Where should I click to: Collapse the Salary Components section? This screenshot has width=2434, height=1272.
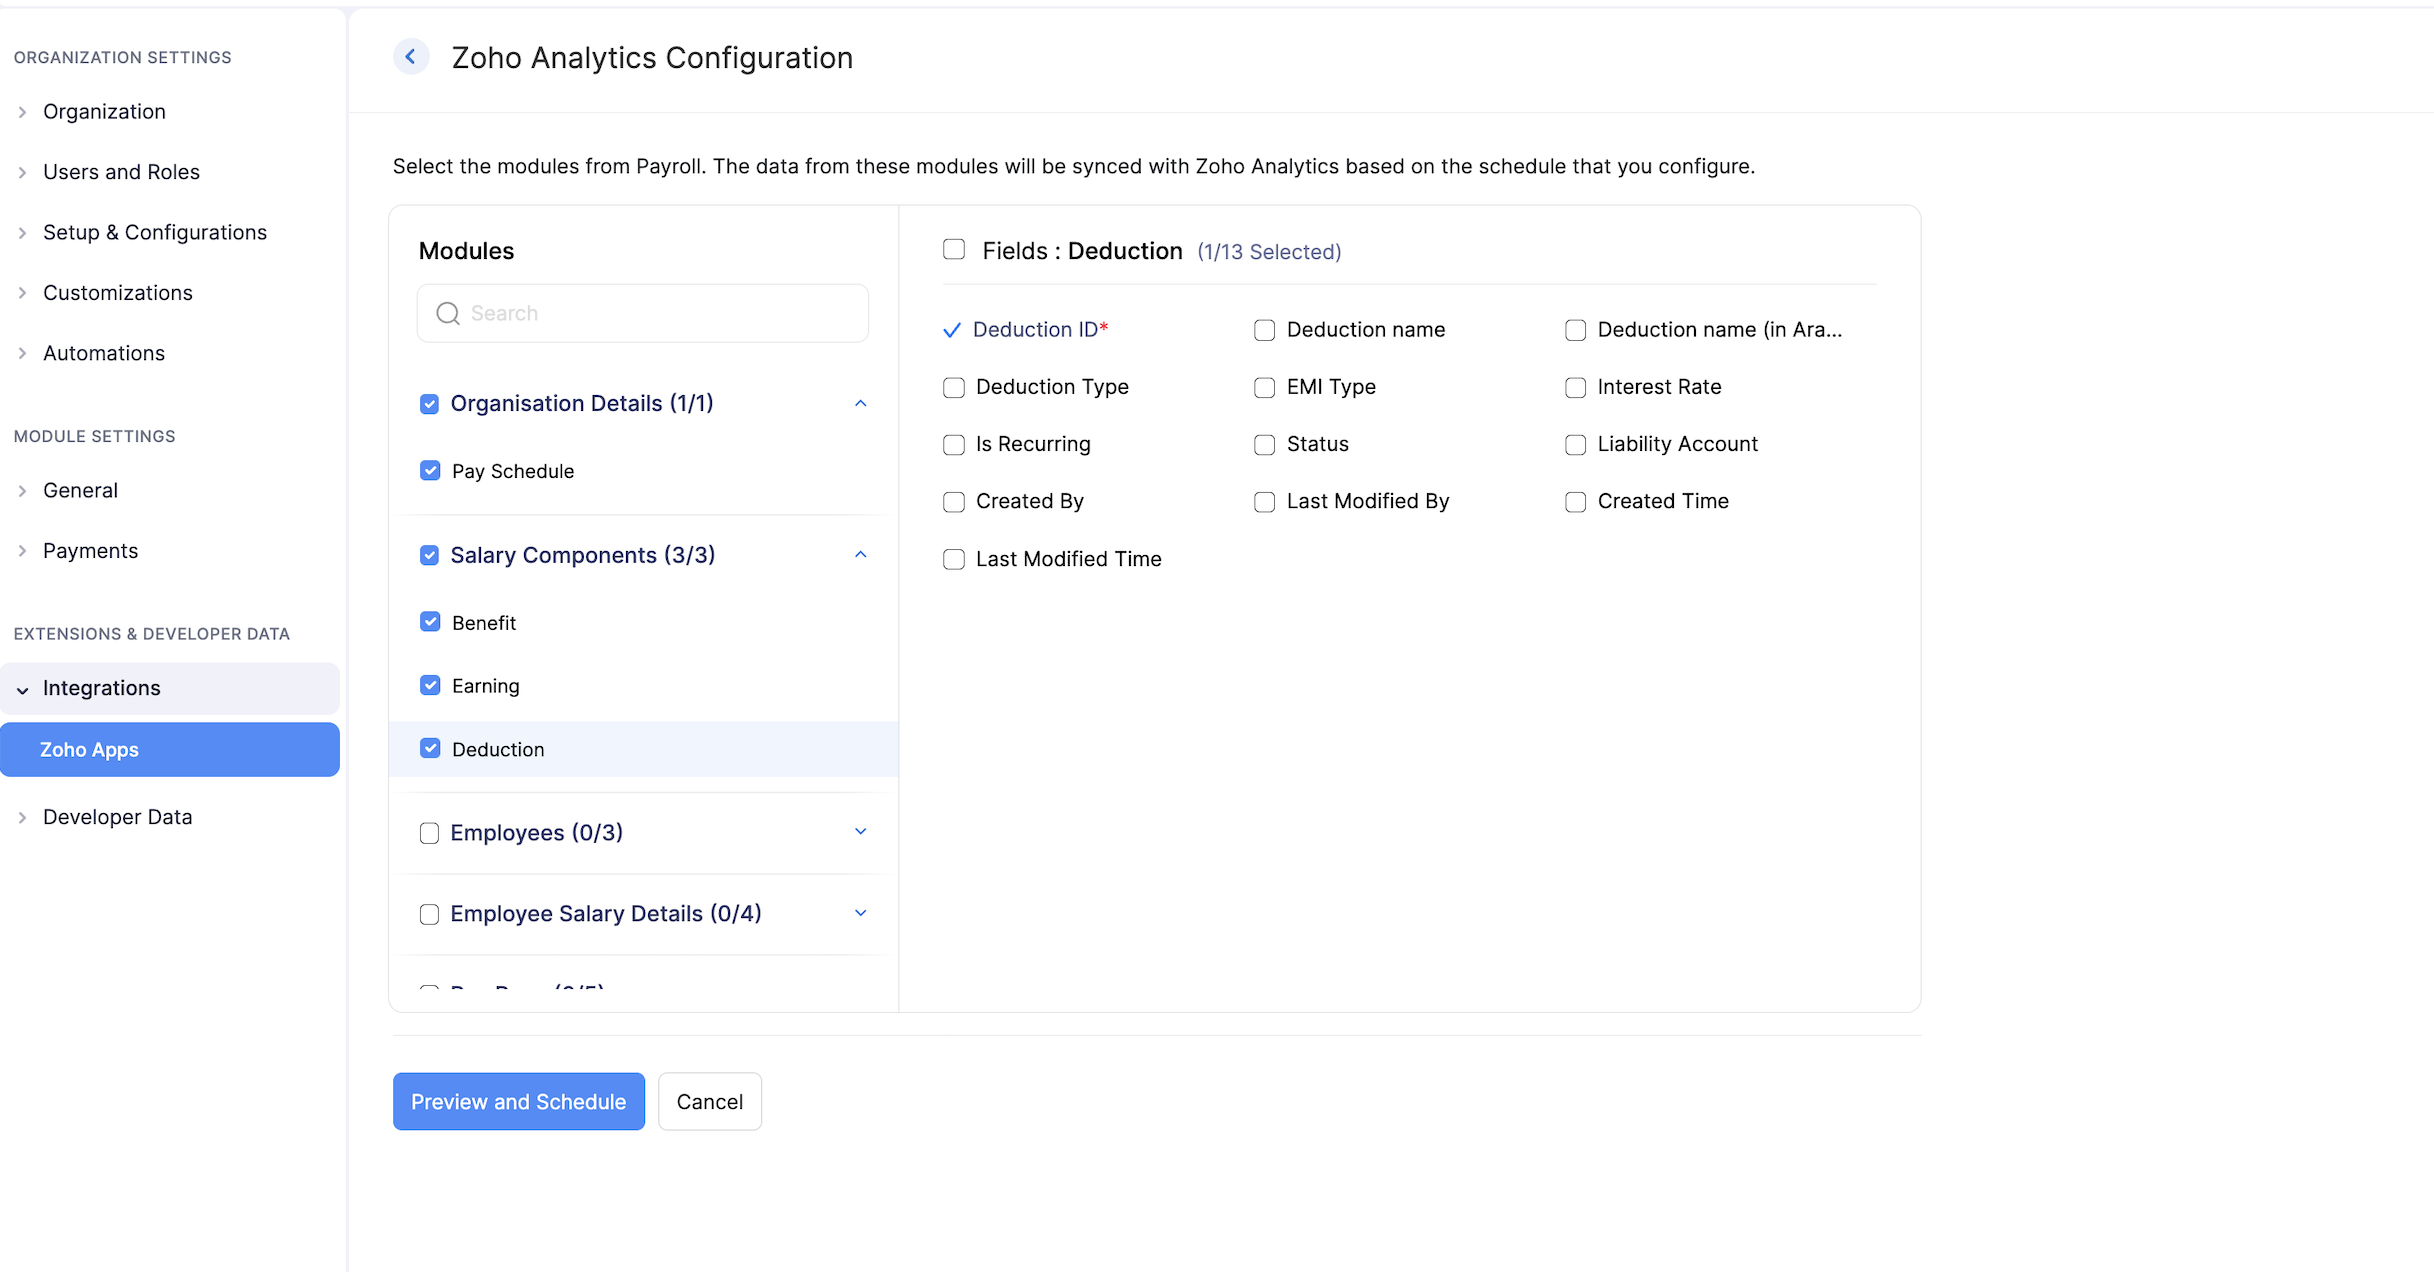point(860,554)
